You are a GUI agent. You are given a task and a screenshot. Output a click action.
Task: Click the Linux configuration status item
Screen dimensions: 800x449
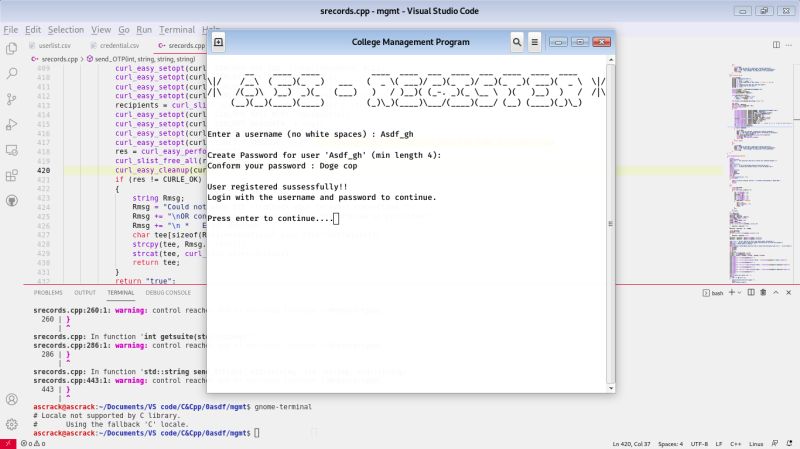click(x=756, y=444)
